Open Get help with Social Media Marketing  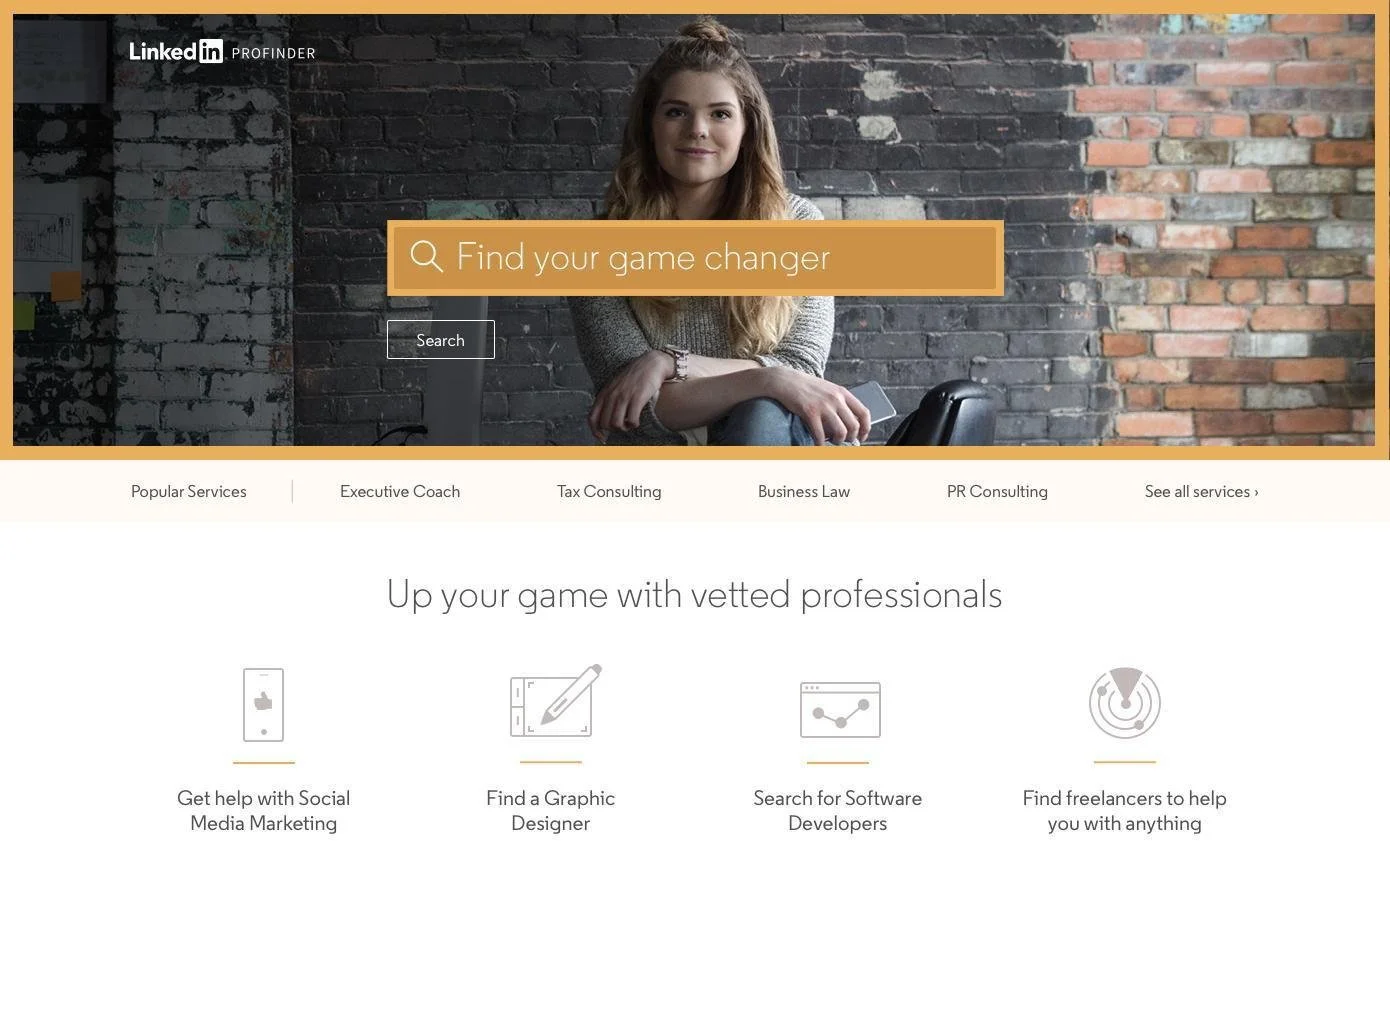tap(264, 811)
